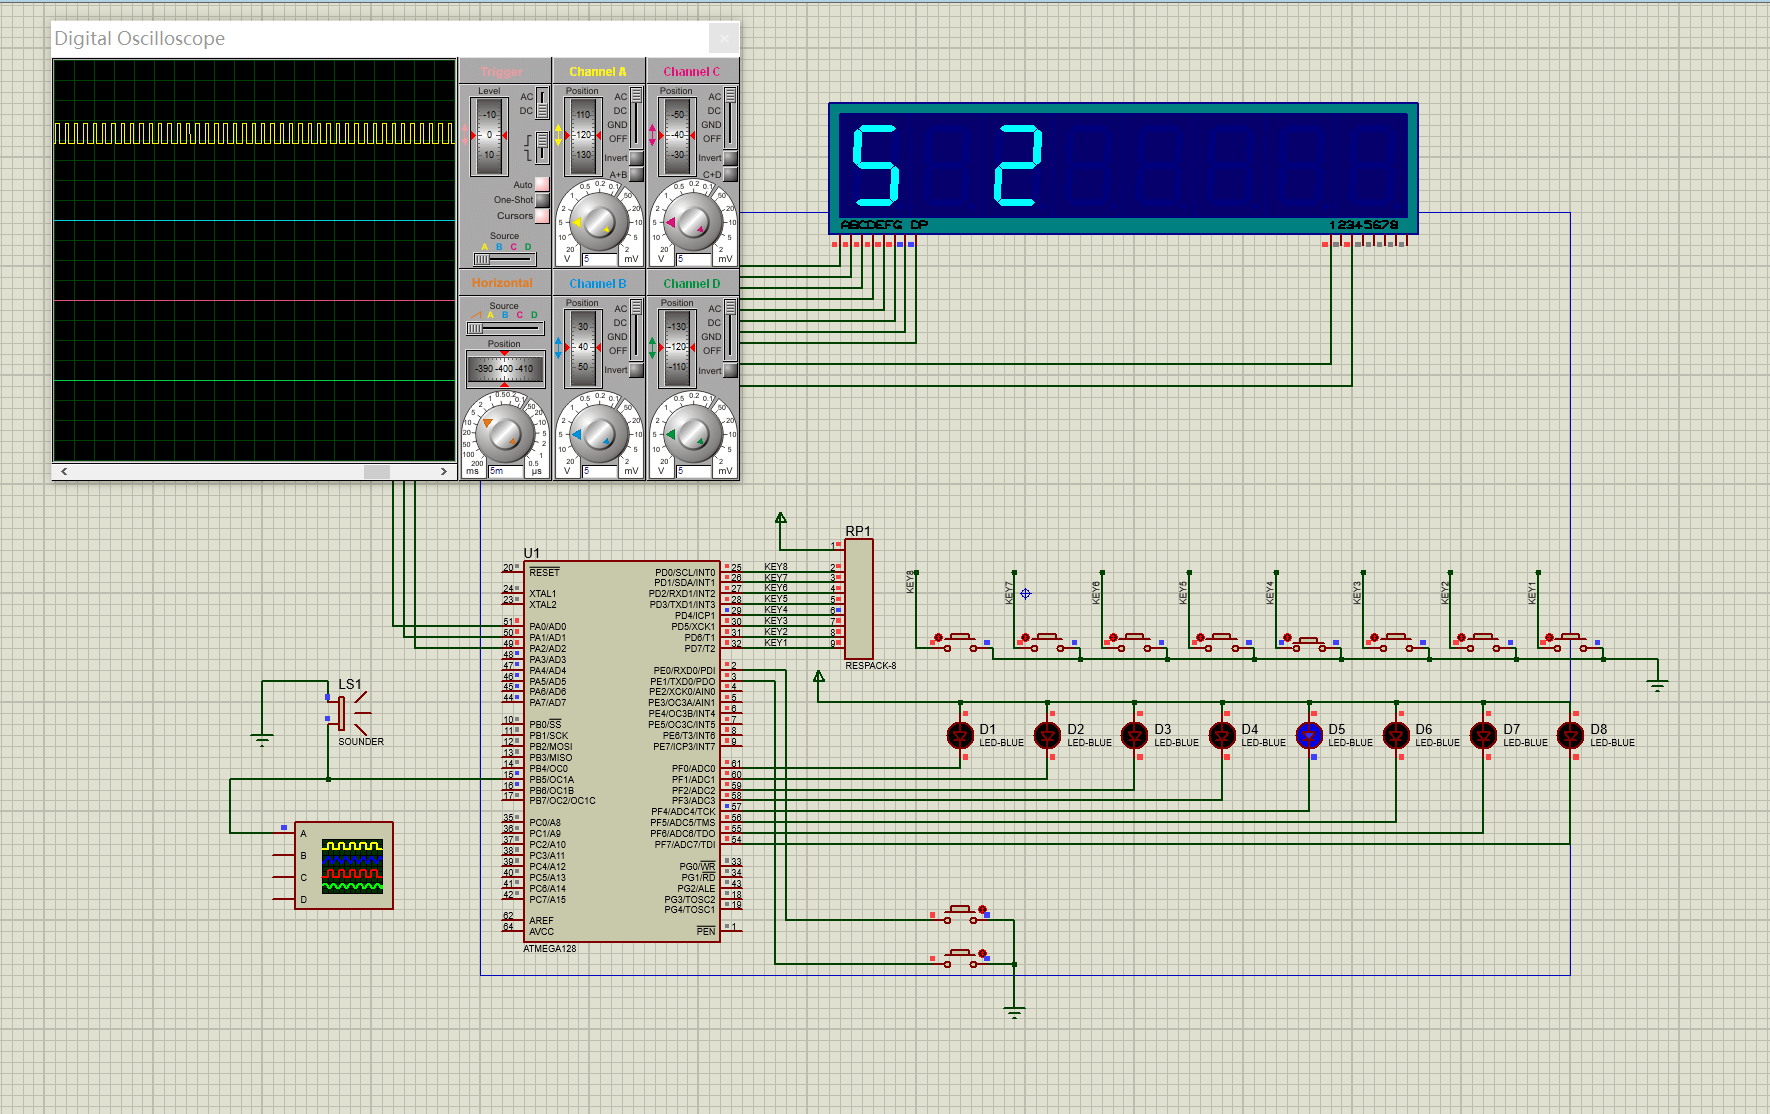
Task: Select the 8-digit seven-segment display
Action: 1123,168
